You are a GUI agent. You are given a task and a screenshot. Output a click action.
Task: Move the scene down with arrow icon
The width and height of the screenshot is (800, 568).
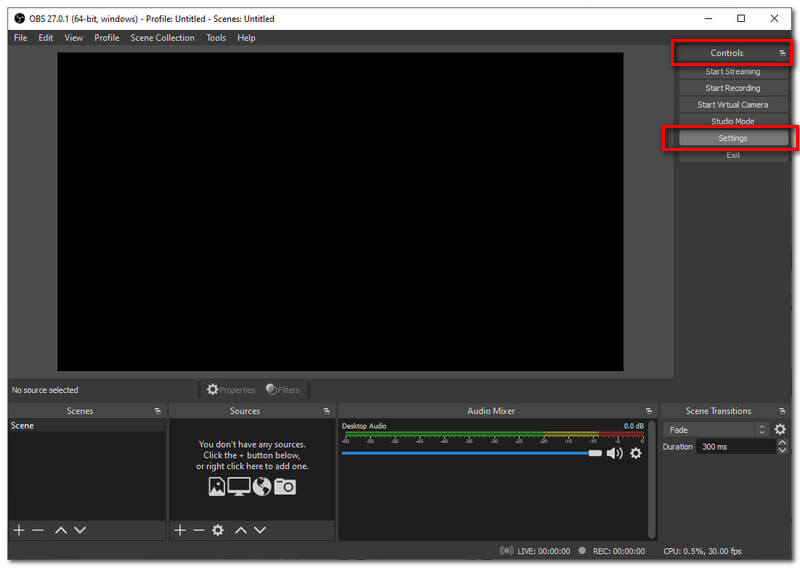[80, 530]
